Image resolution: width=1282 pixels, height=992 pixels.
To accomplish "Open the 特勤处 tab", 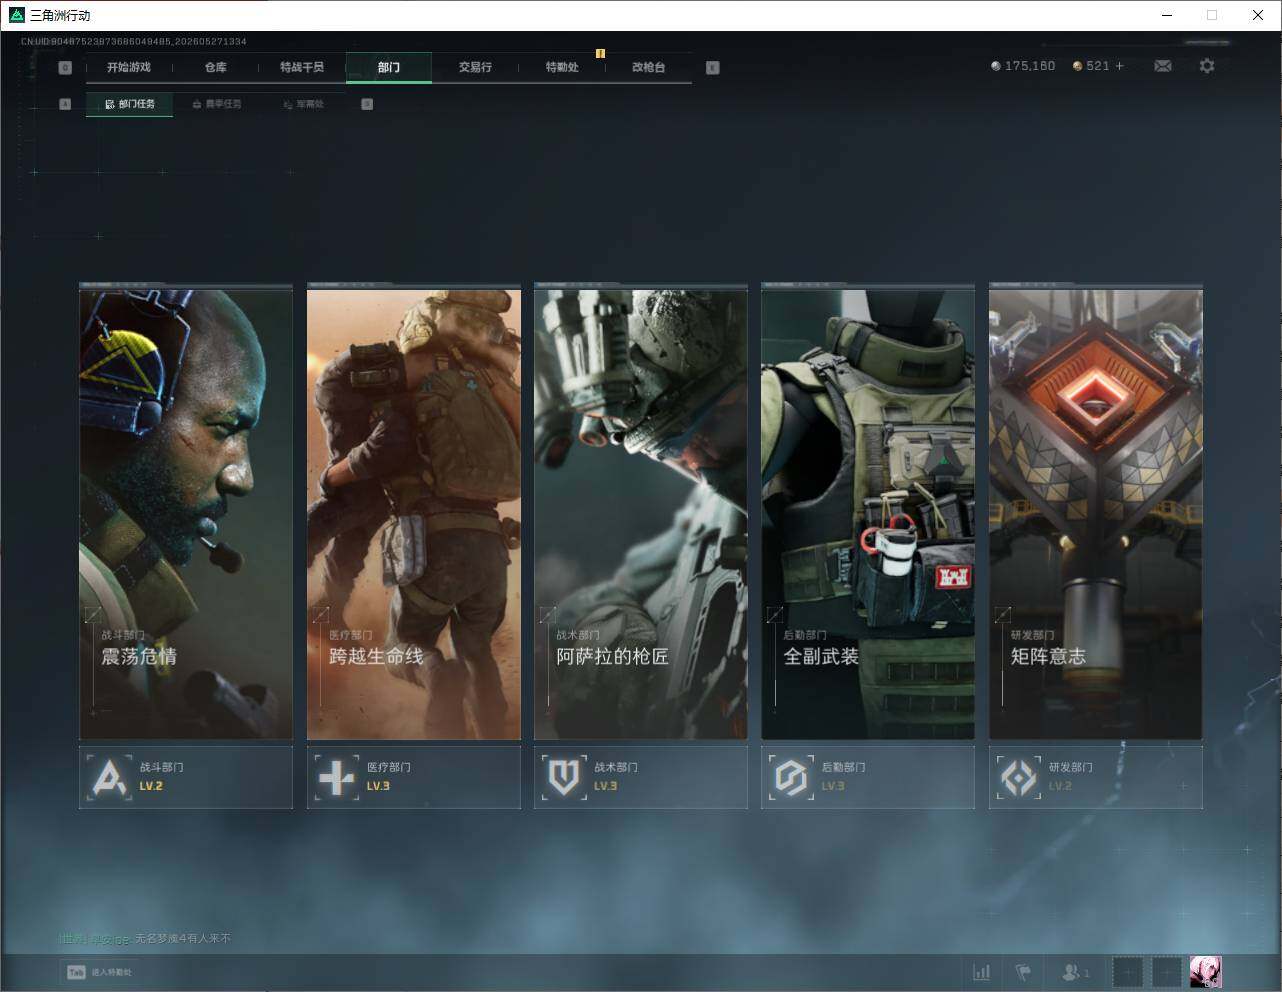I will (x=562, y=67).
